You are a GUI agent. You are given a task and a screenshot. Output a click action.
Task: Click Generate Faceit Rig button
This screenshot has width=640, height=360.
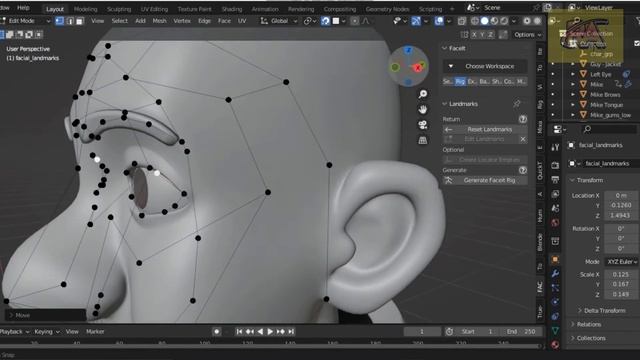485,180
